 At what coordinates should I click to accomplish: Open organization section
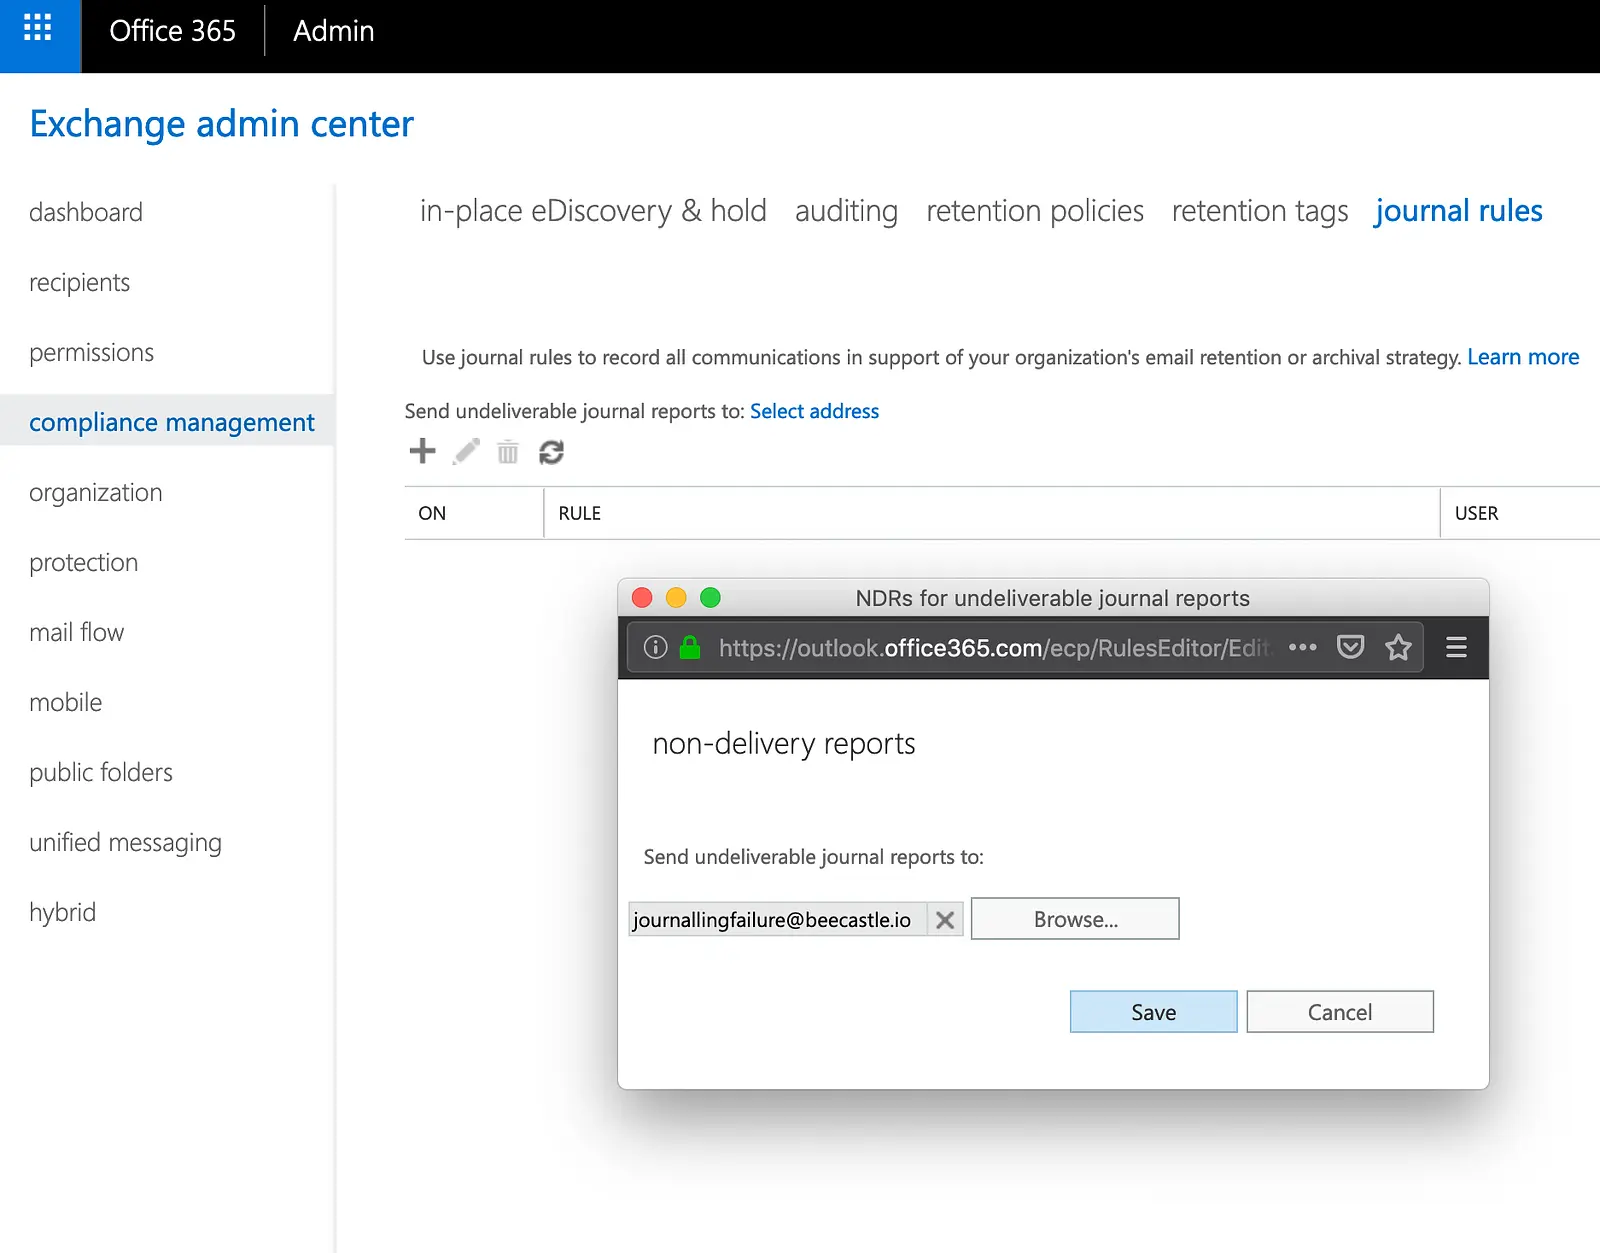(96, 492)
